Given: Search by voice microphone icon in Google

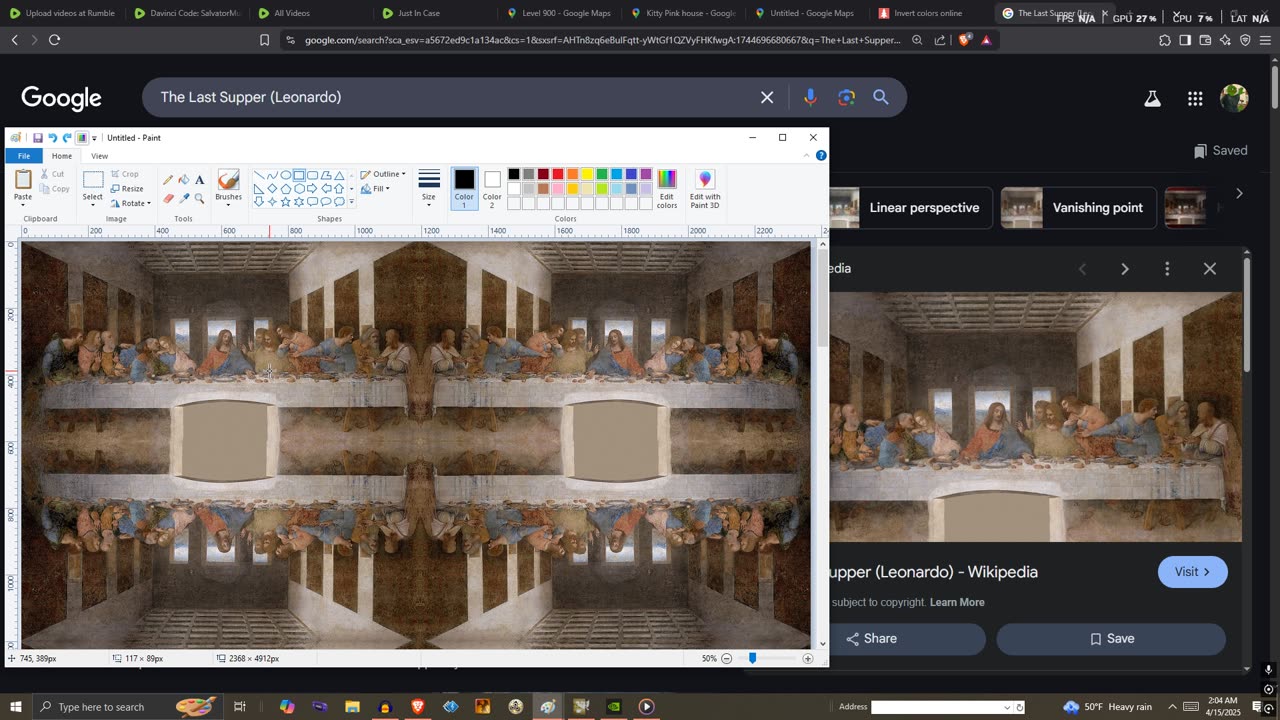Looking at the screenshot, I should click(810, 97).
